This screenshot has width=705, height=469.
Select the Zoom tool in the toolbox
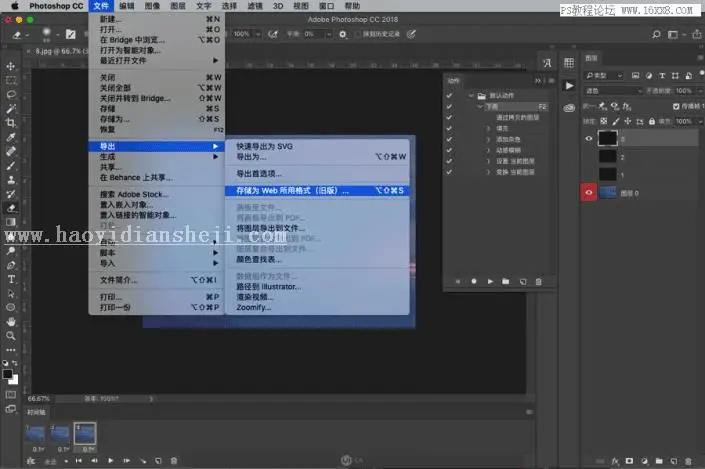click(x=11, y=335)
